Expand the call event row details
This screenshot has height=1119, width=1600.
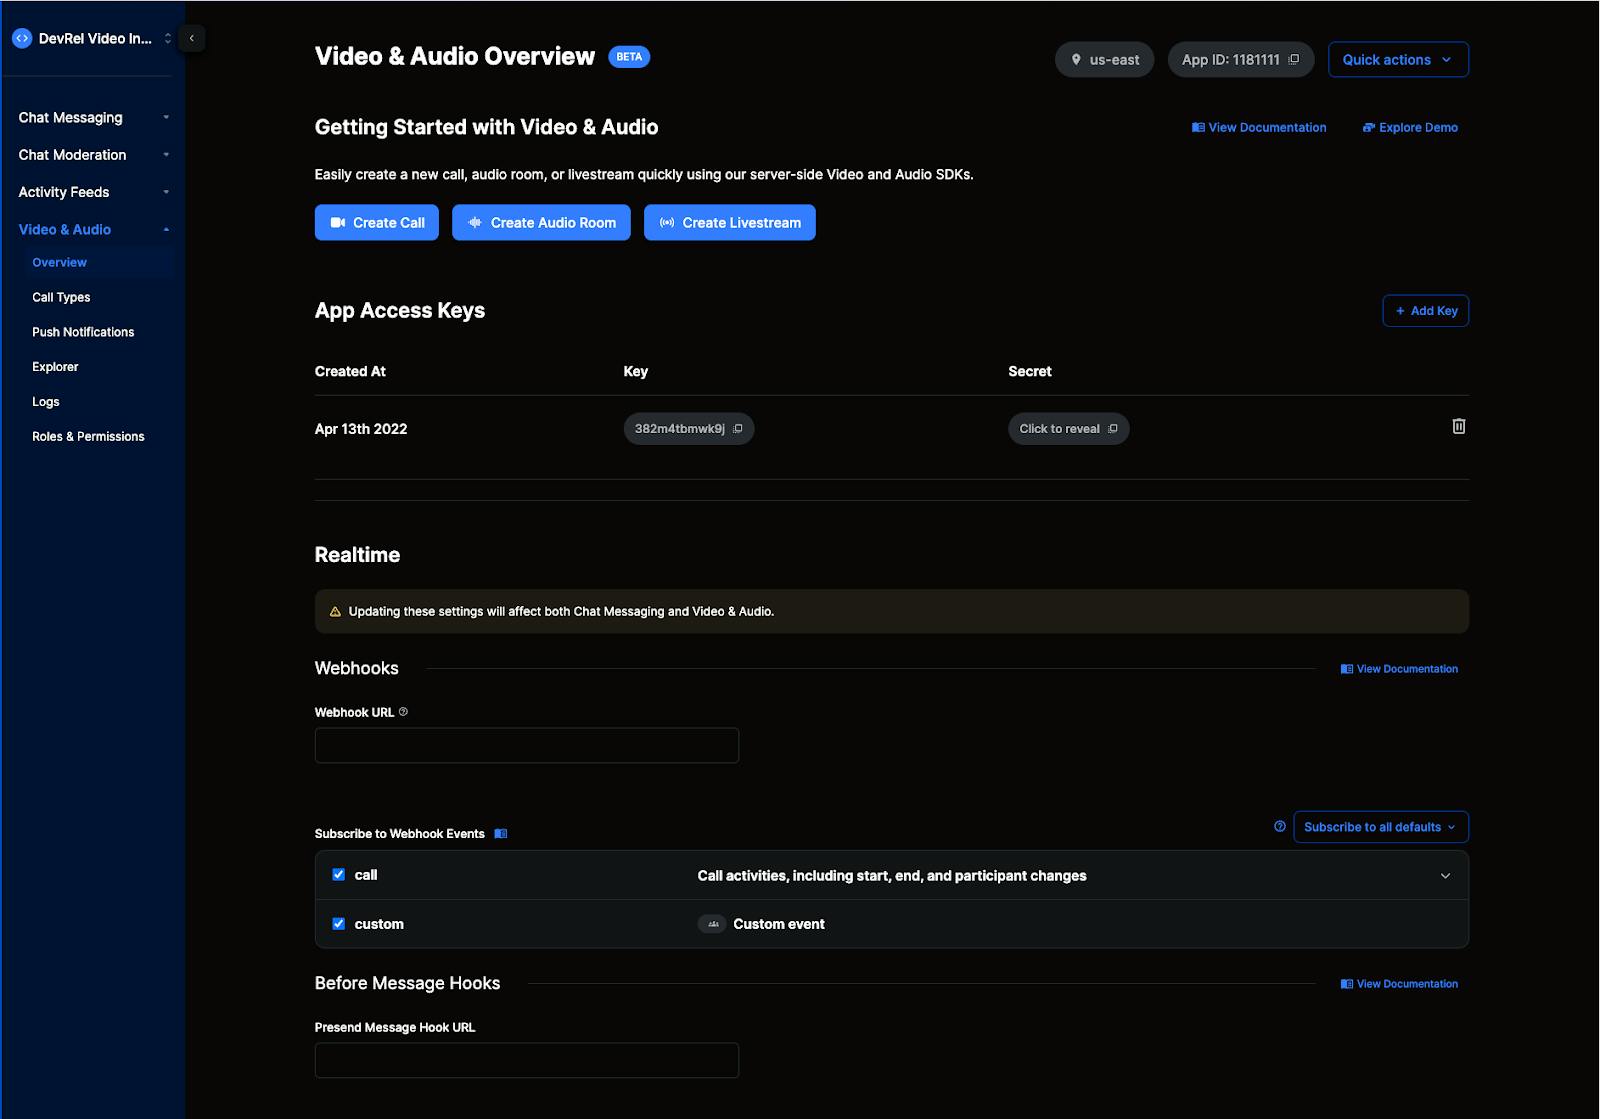point(1444,875)
